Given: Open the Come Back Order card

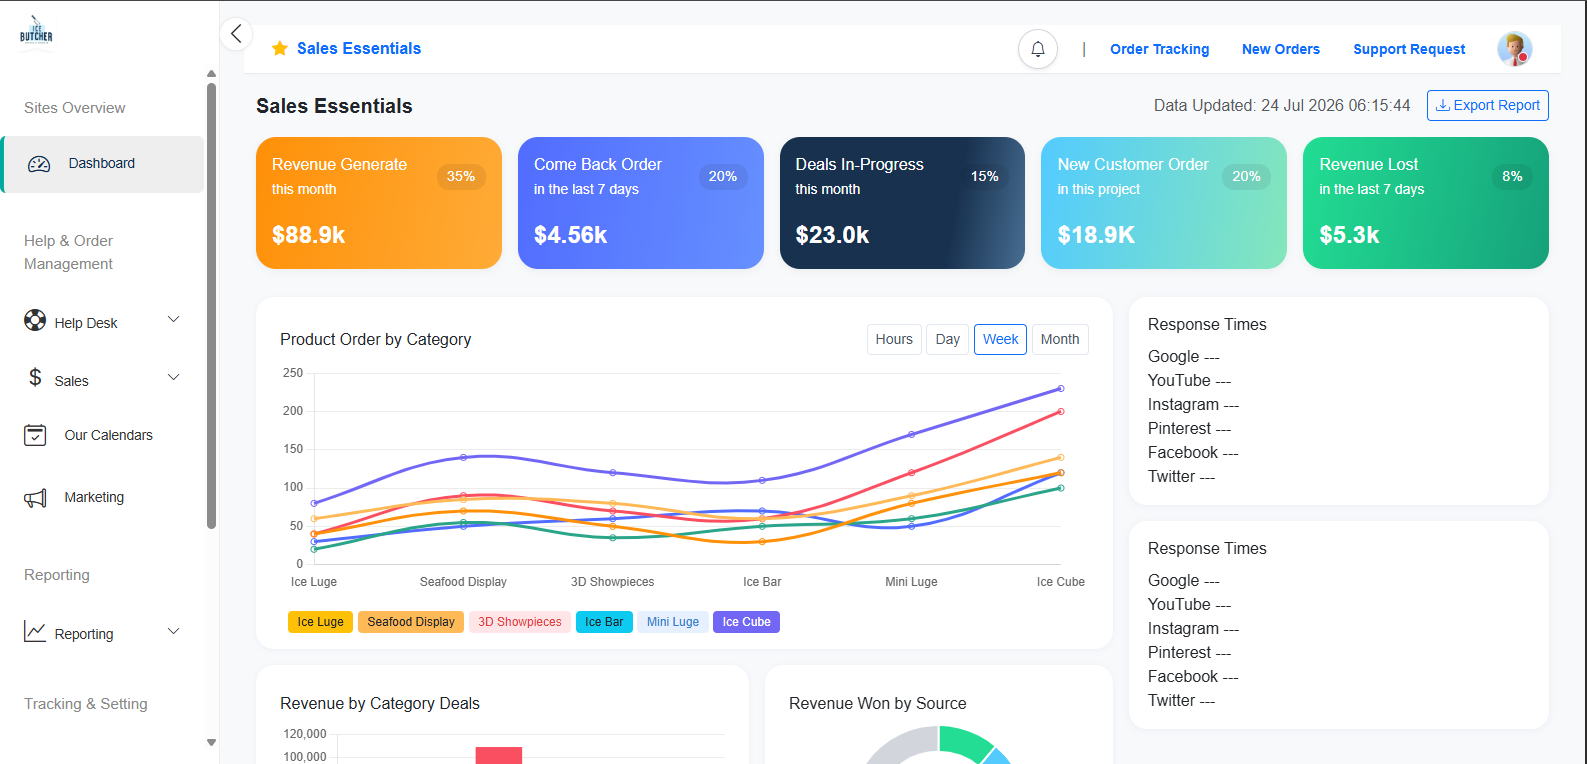Looking at the screenshot, I should tap(641, 203).
